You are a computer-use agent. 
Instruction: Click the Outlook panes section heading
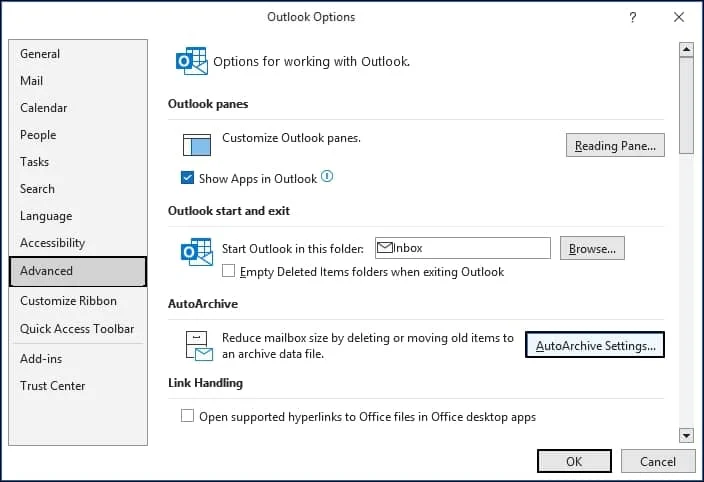[208, 104]
